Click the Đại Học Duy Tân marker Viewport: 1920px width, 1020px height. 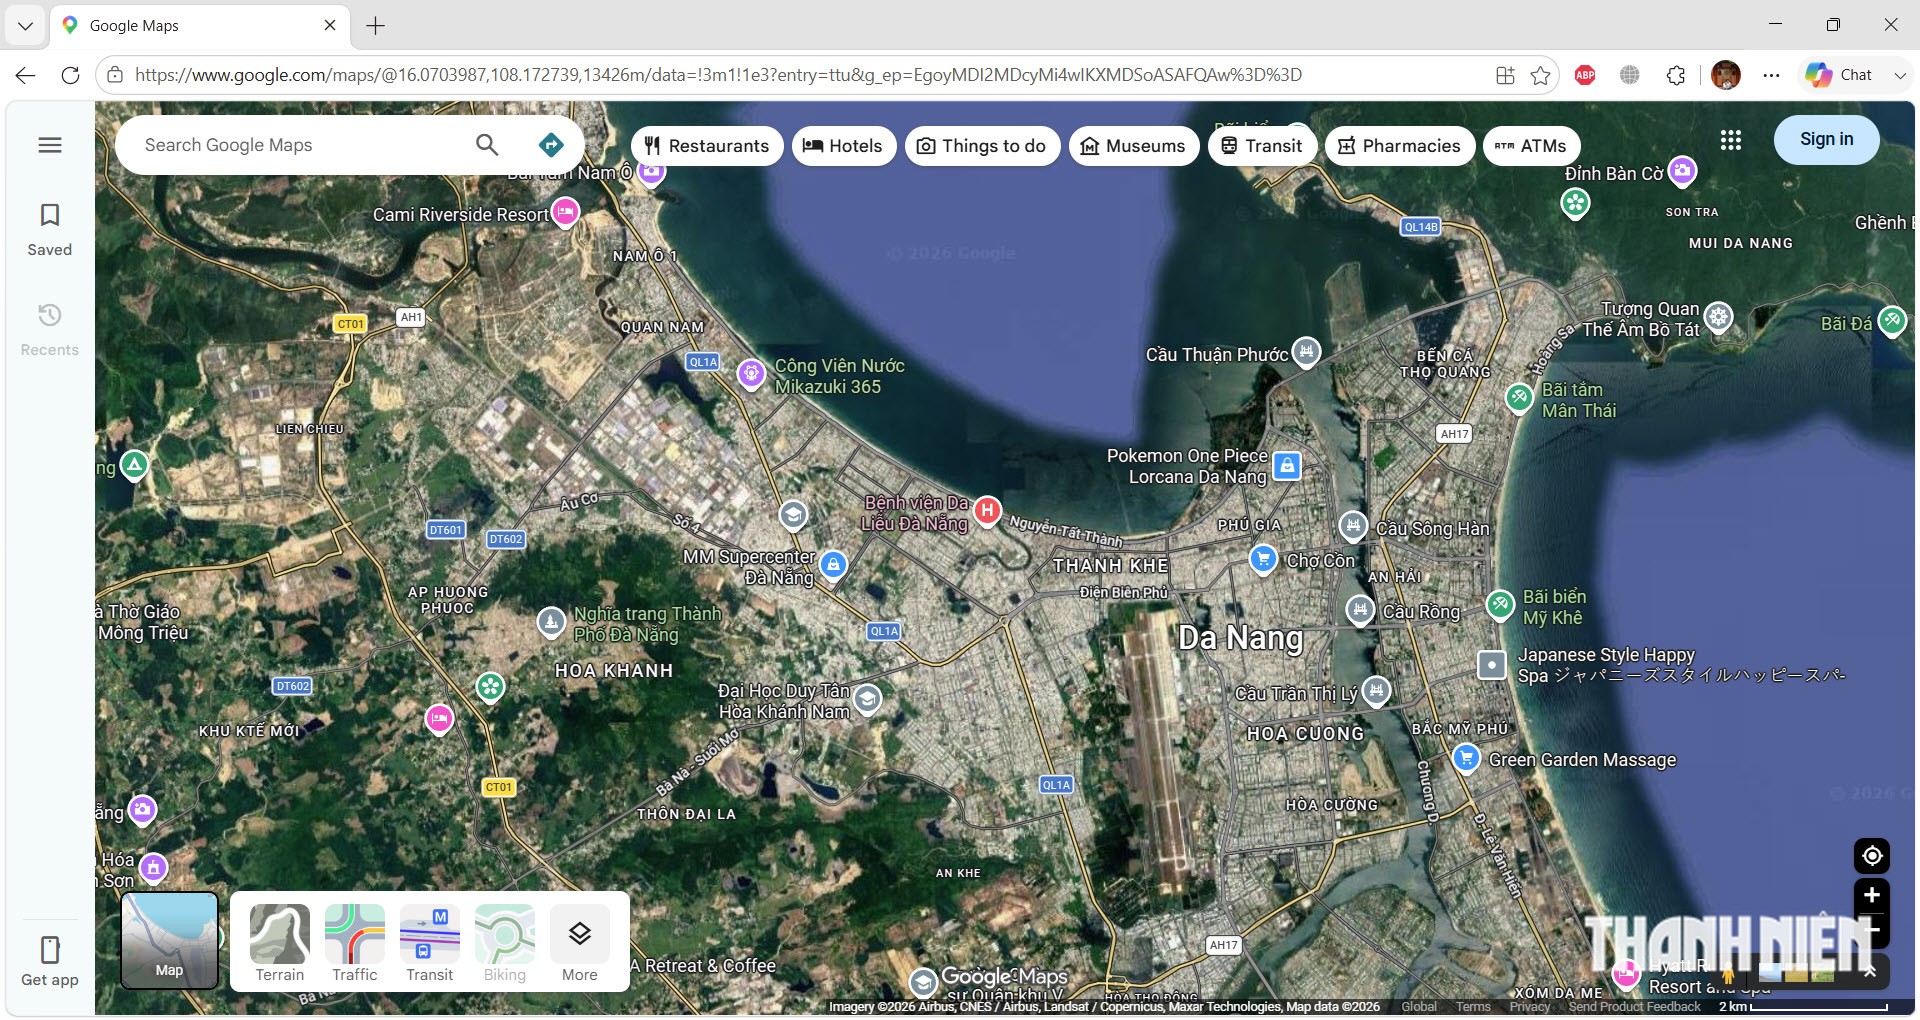(x=867, y=698)
